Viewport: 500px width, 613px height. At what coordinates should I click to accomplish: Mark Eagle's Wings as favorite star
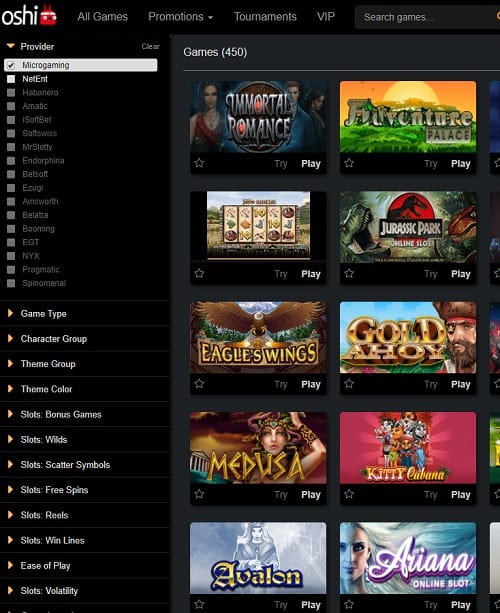tap(199, 384)
